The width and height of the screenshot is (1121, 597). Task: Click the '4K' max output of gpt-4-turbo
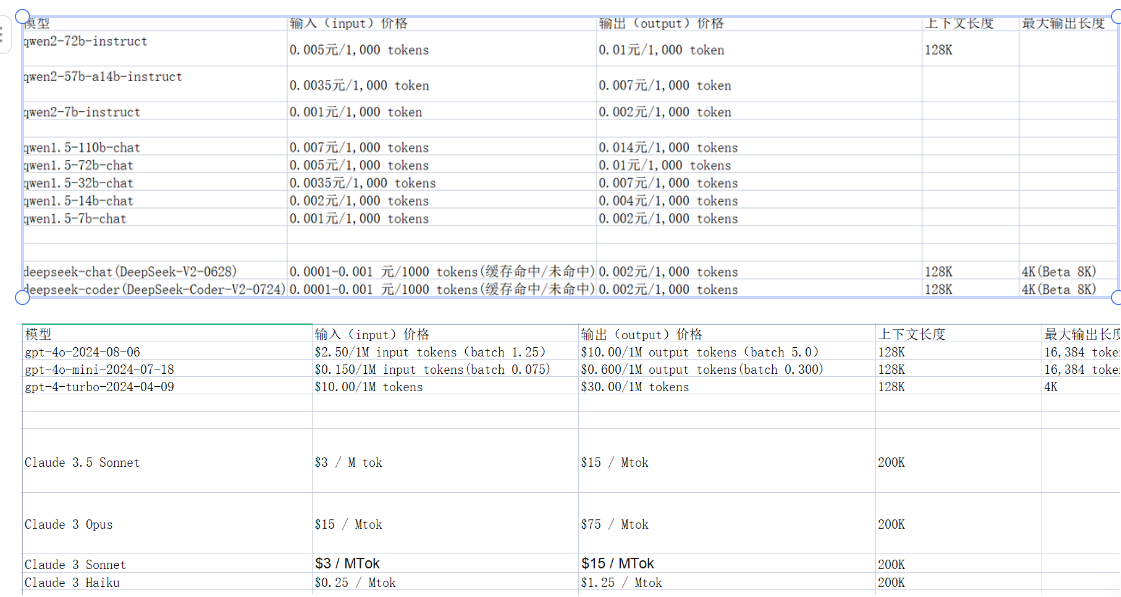1051,387
